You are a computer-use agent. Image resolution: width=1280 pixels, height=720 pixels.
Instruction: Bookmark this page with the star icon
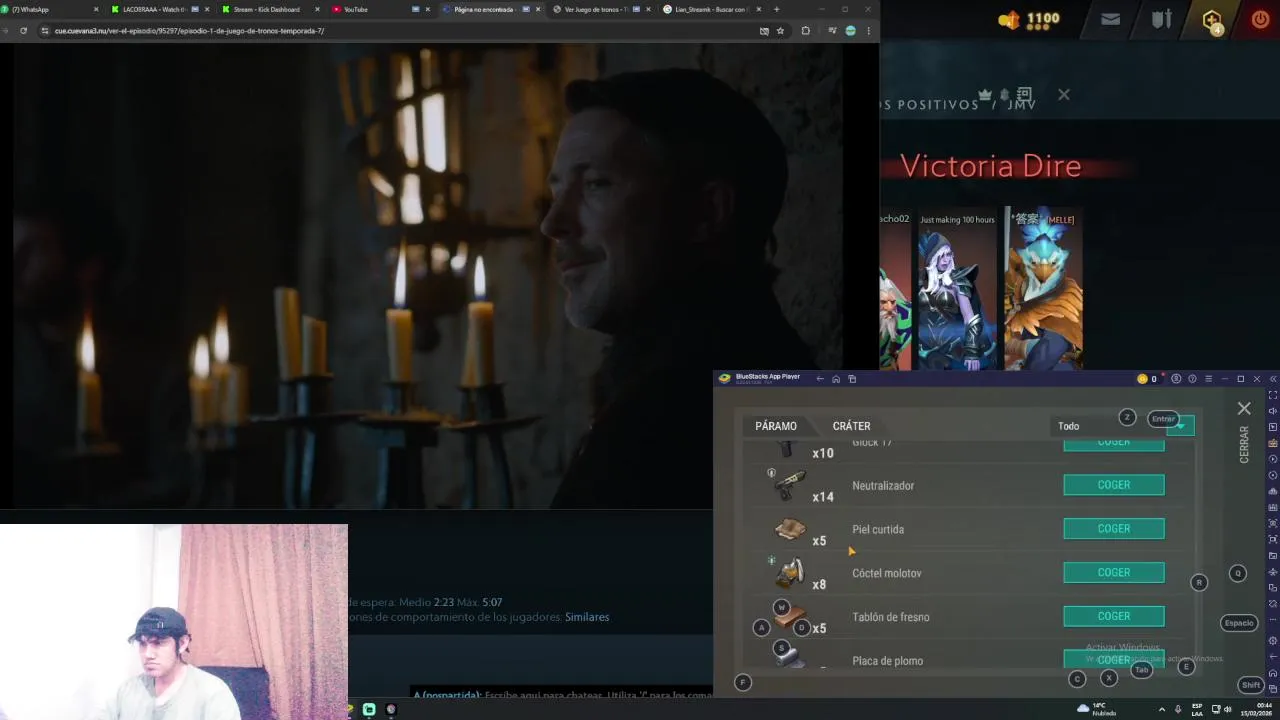780,31
